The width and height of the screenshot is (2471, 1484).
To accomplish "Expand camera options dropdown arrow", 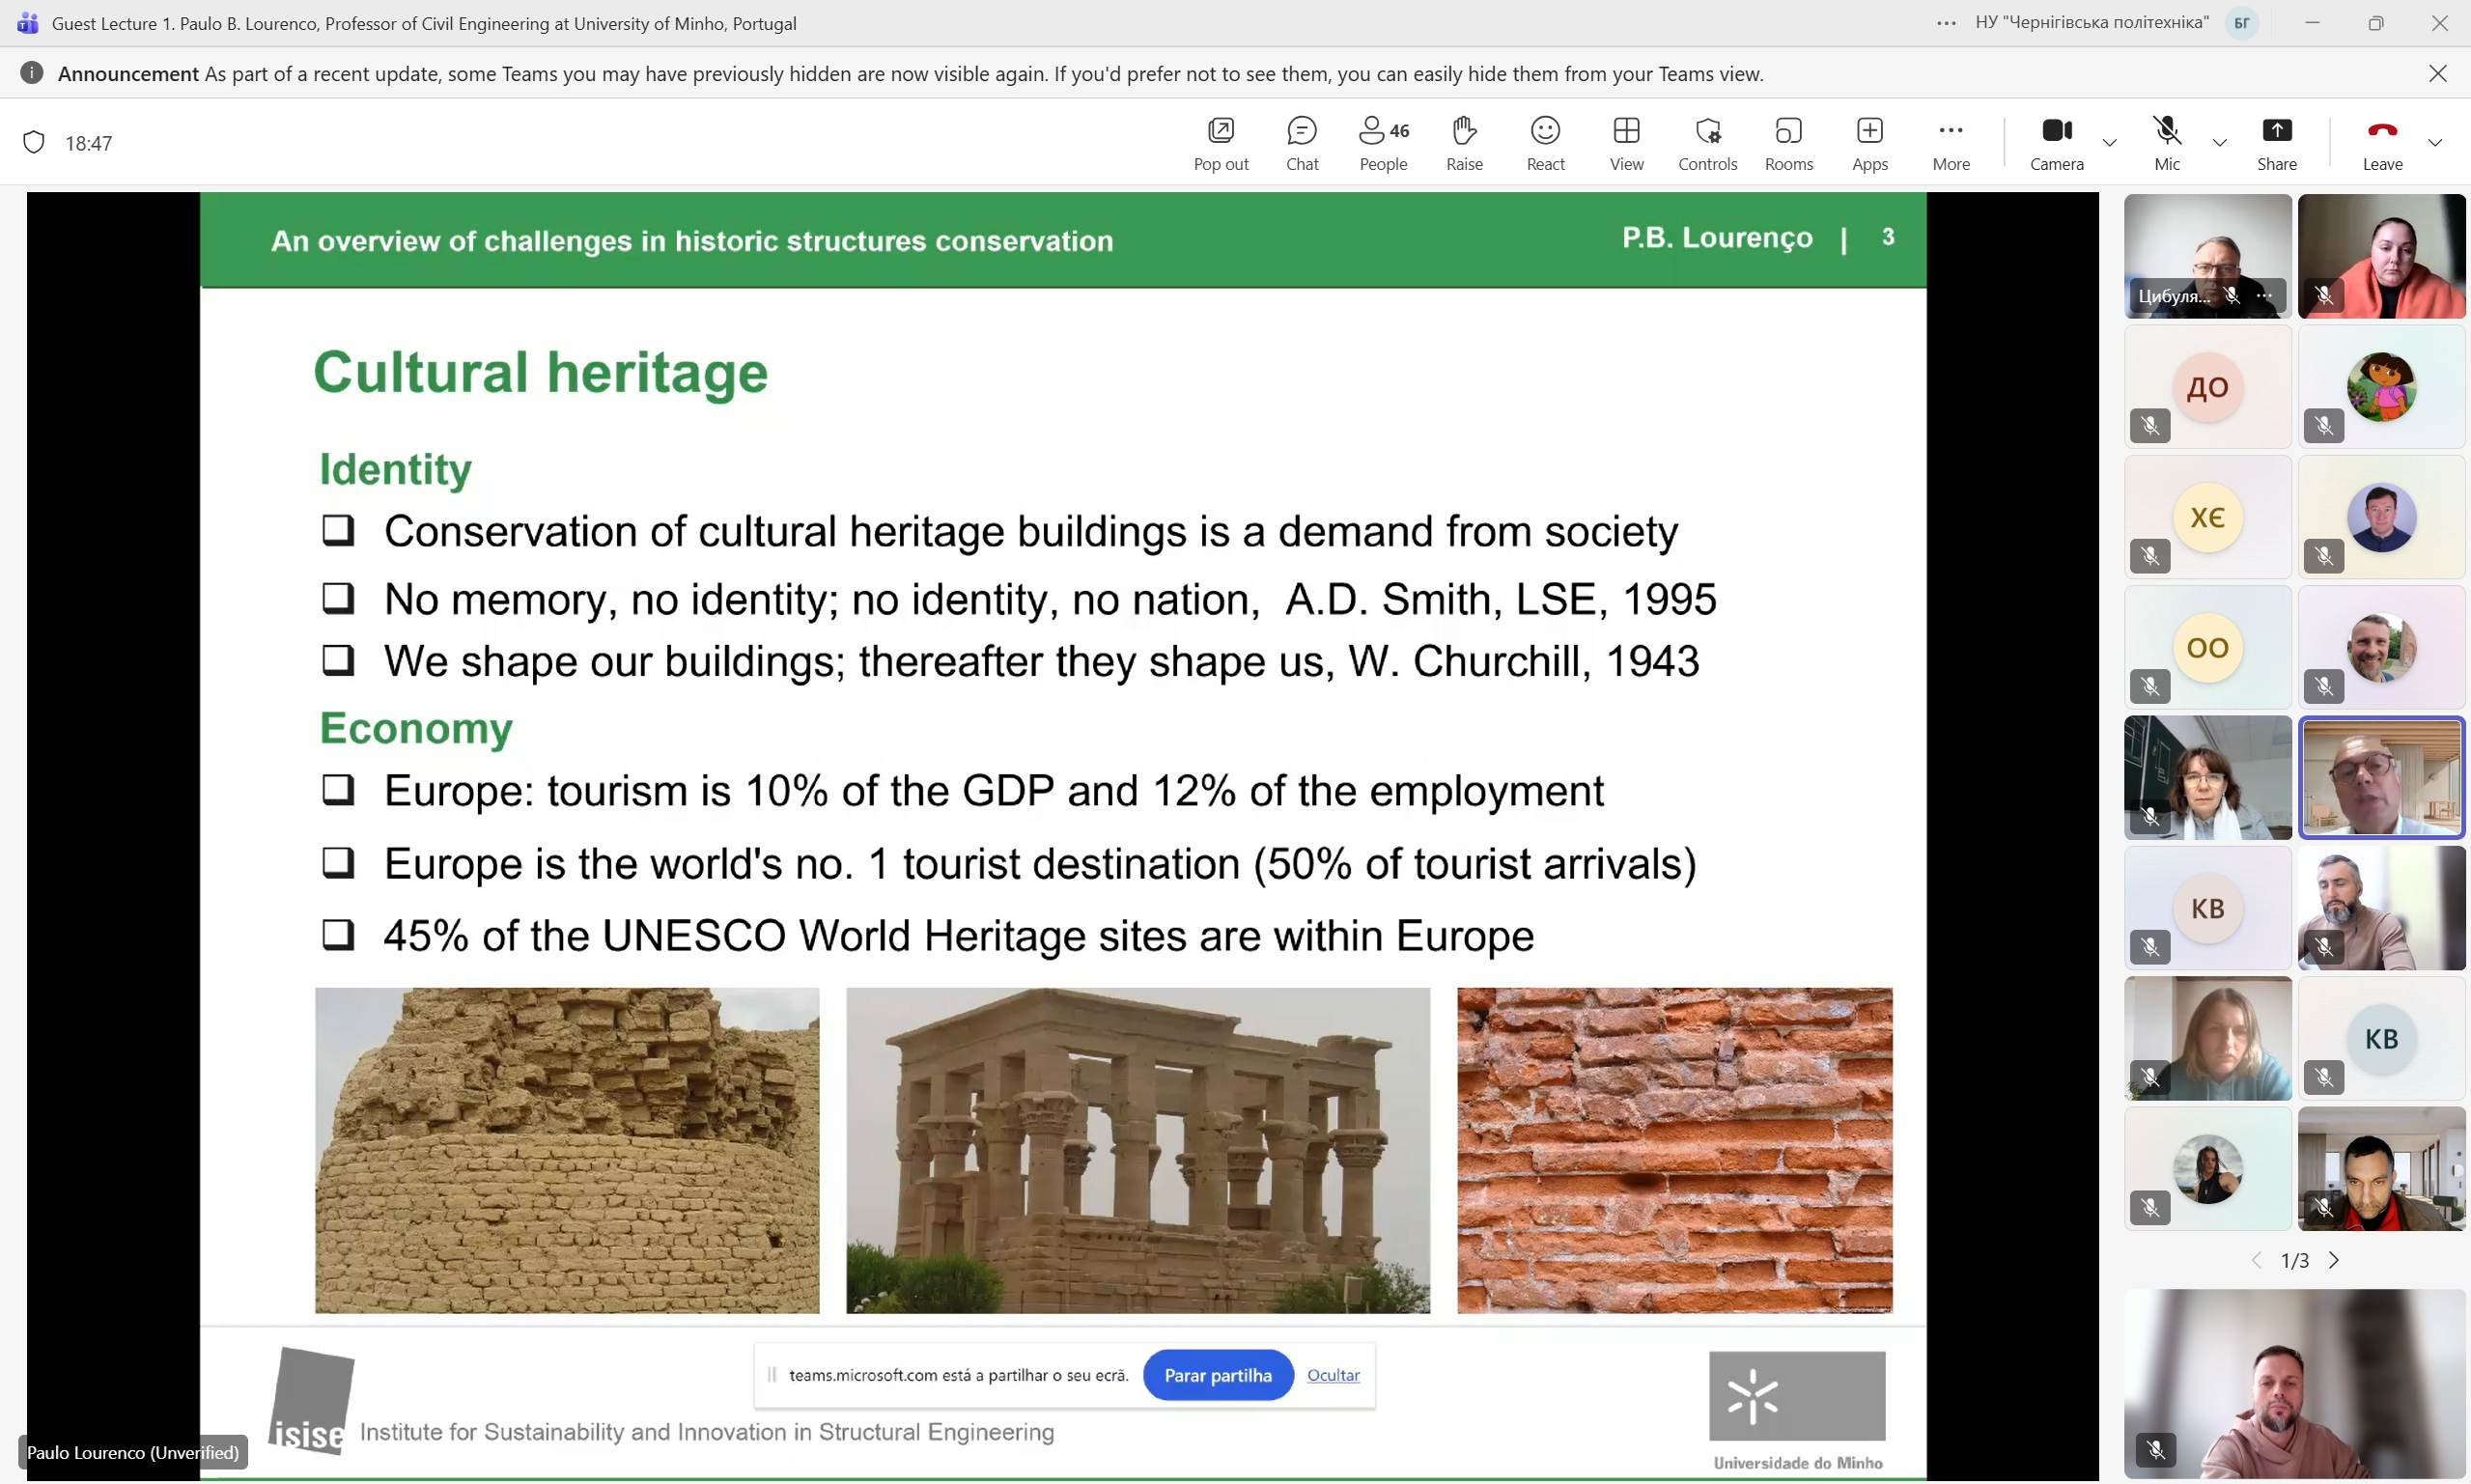I will [x=2110, y=143].
